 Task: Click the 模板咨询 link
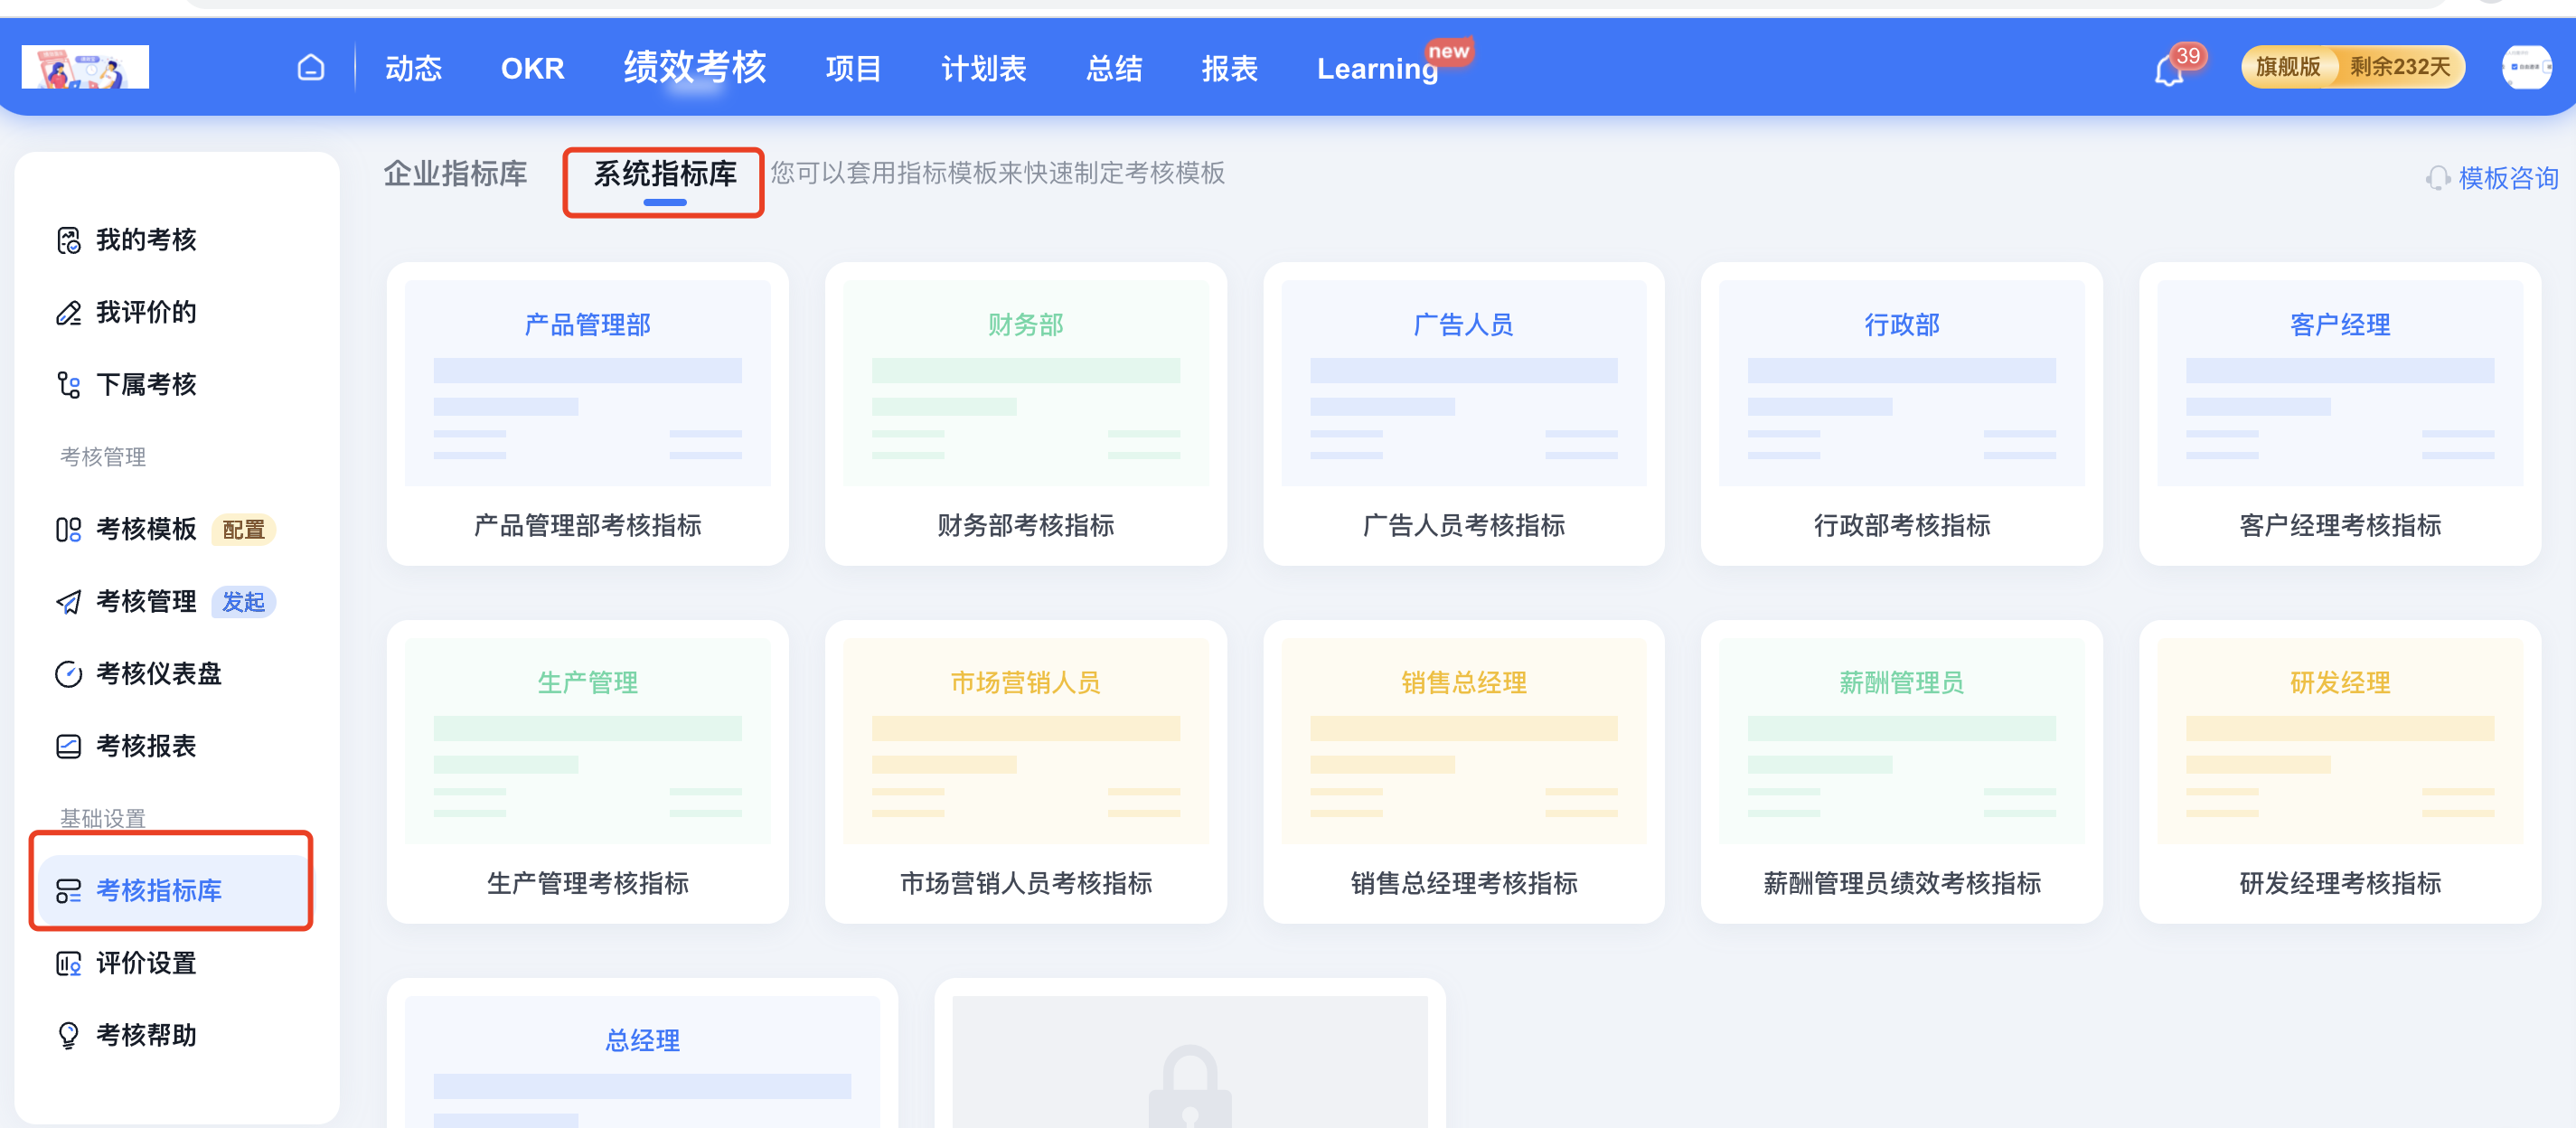tap(2508, 178)
